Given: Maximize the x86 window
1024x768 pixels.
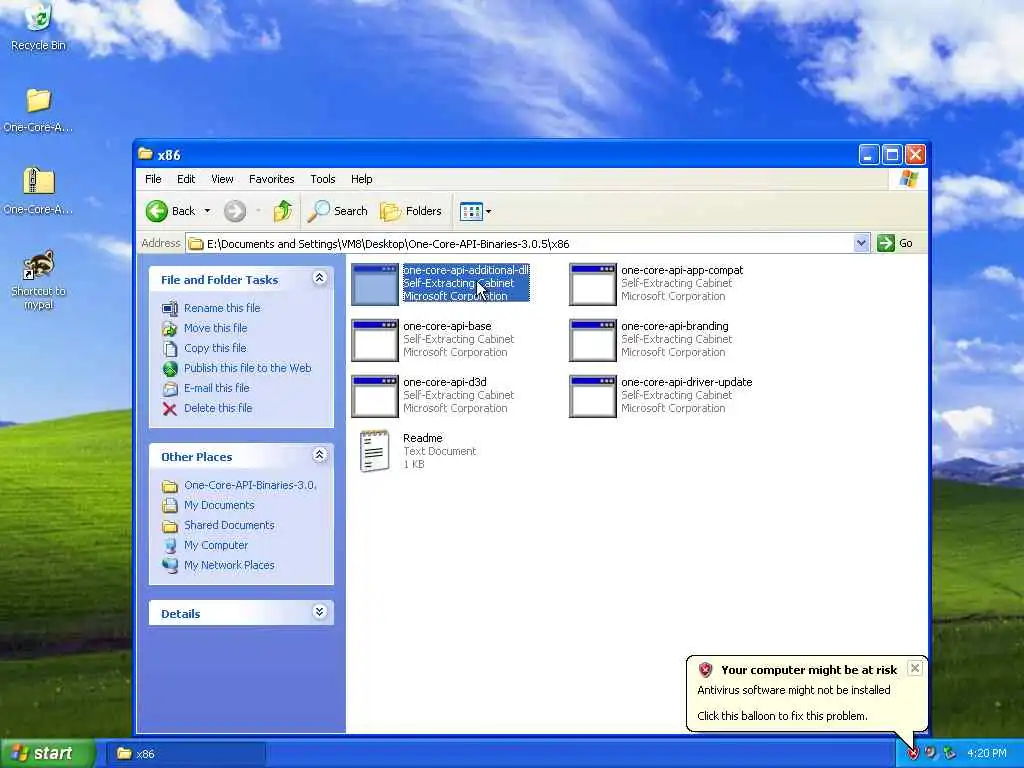Looking at the screenshot, I should pyautogui.click(x=892, y=155).
